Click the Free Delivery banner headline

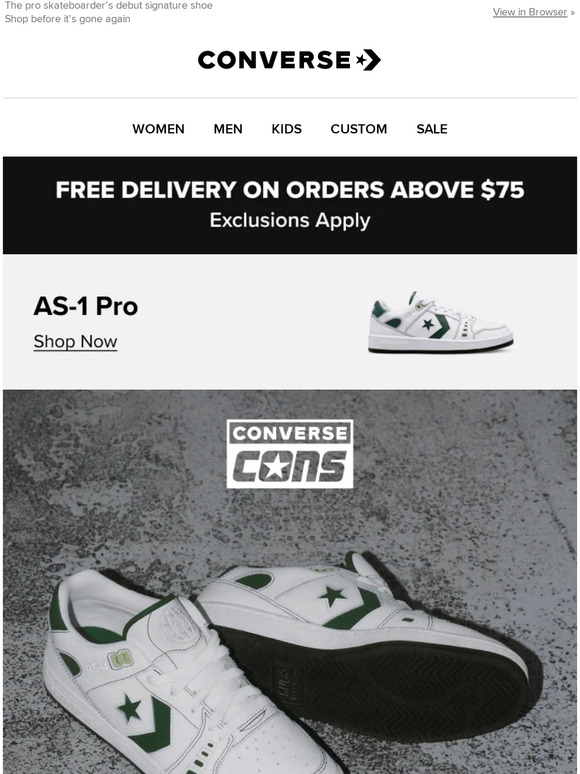[290, 190]
